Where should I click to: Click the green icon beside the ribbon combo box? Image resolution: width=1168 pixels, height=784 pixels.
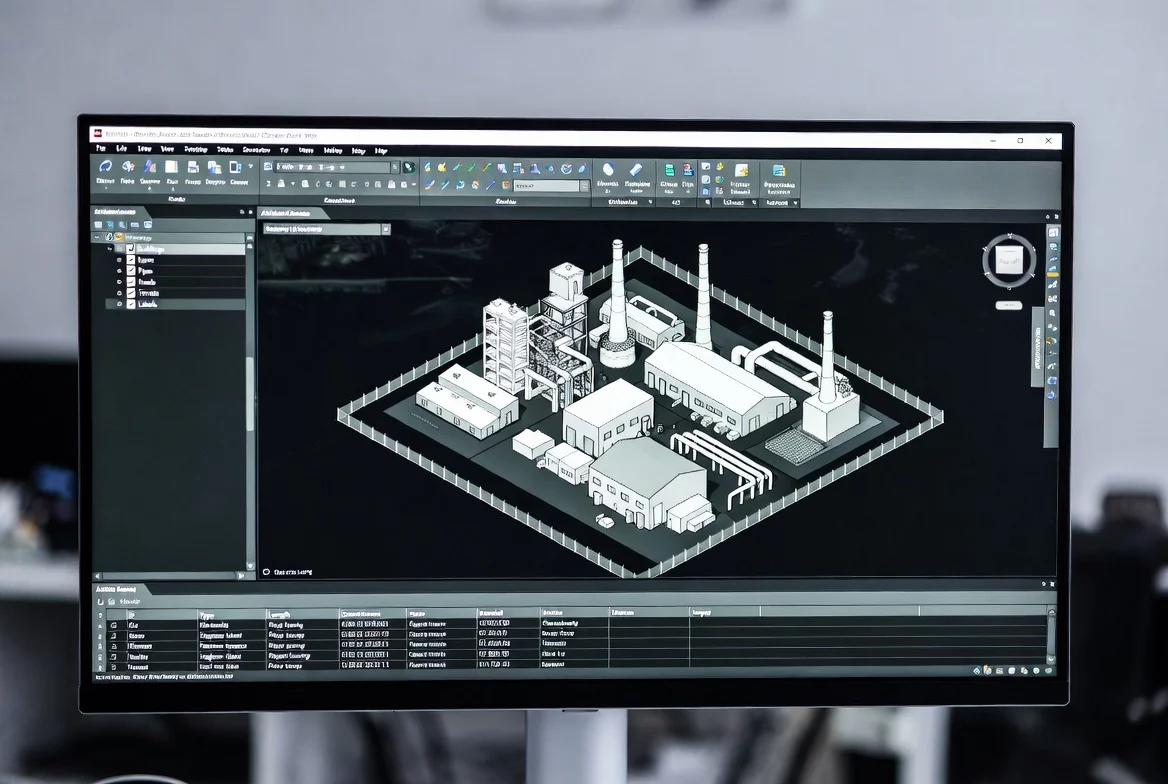pyautogui.click(x=408, y=167)
